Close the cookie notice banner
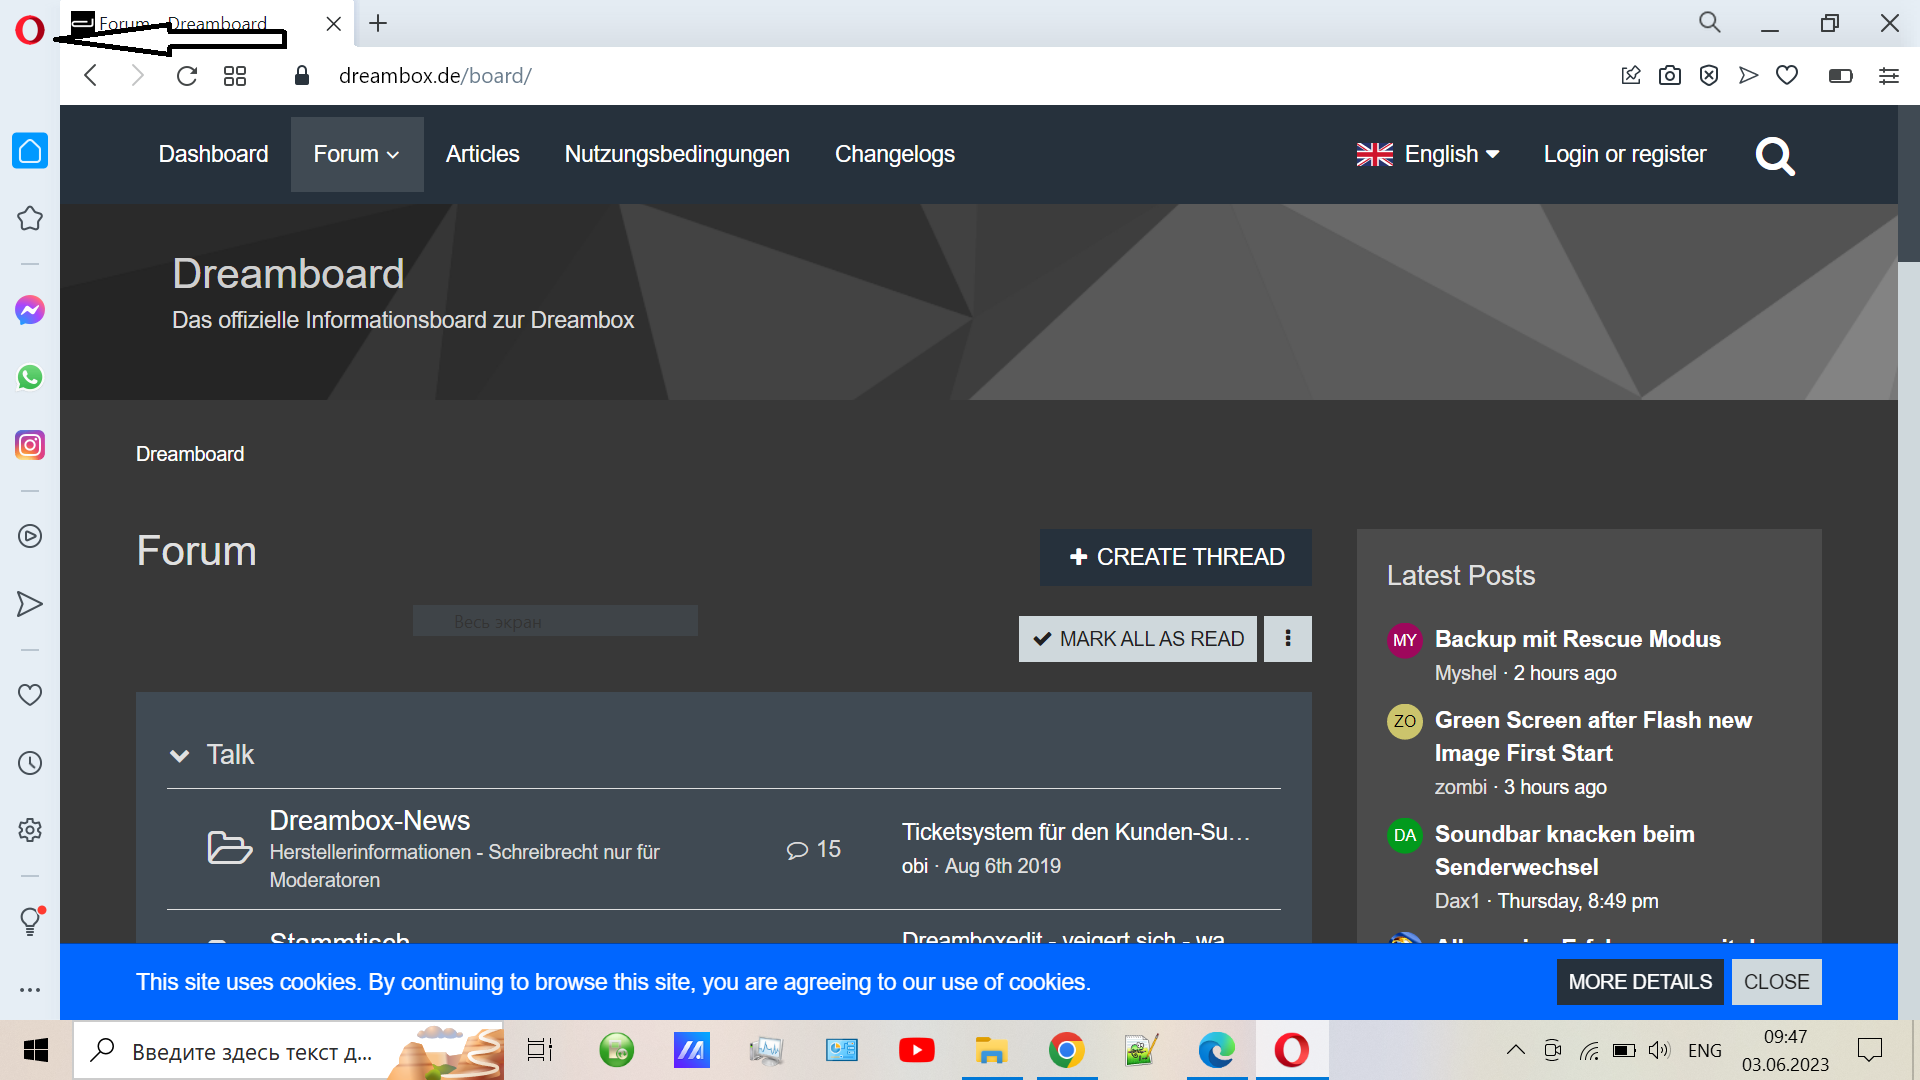This screenshot has height=1080, width=1920. (x=1776, y=982)
